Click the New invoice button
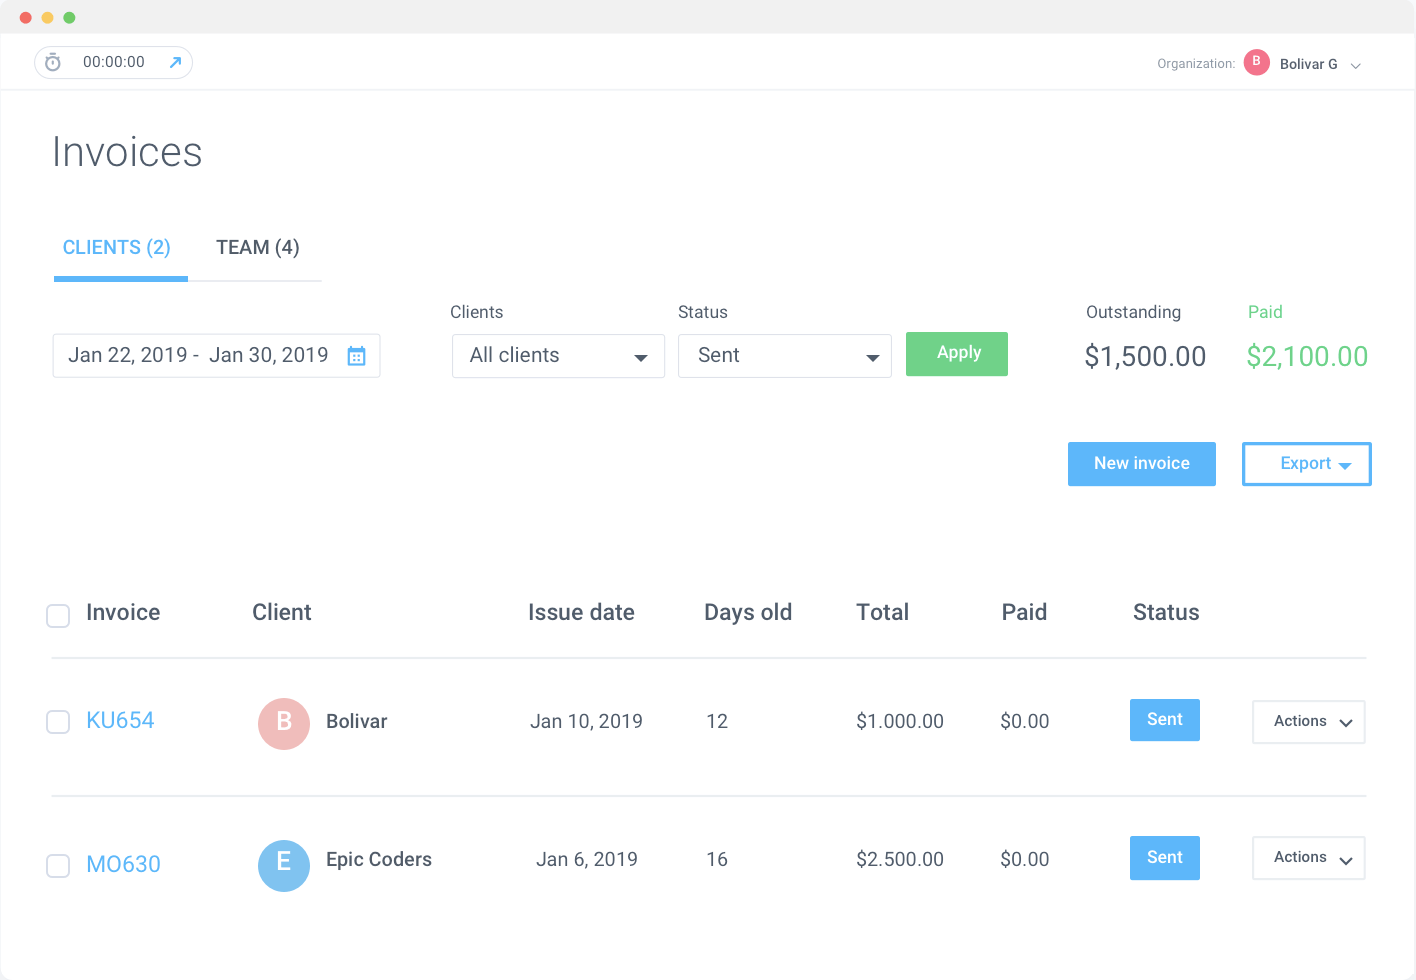 (1142, 464)
